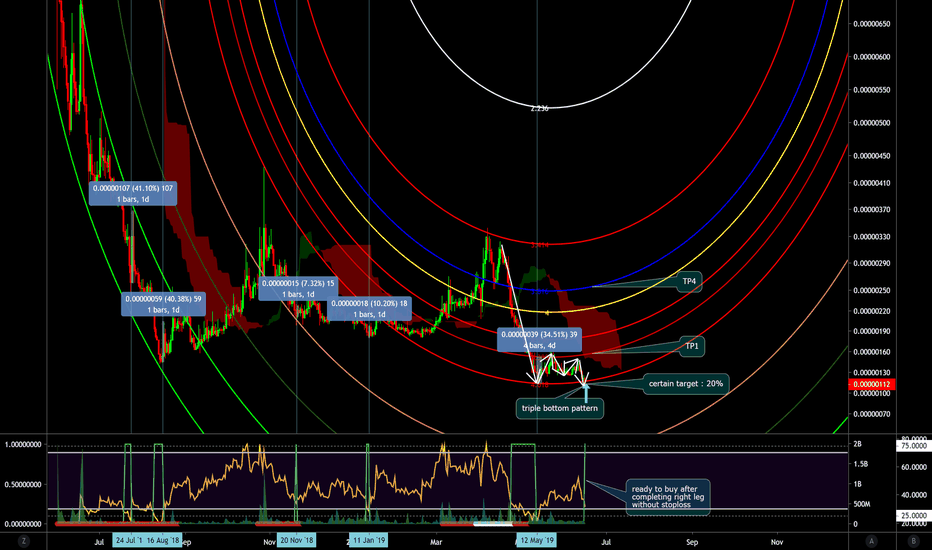Click the Sep label on time axis
This screenshot has height=550, width=932.
coord(692,542)
